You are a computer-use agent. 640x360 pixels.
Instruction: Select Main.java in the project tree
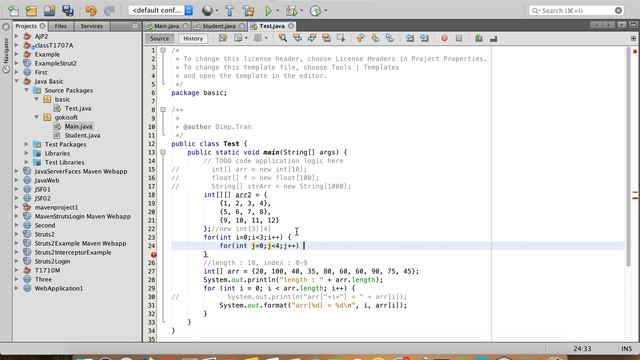(x=78, y=126)
